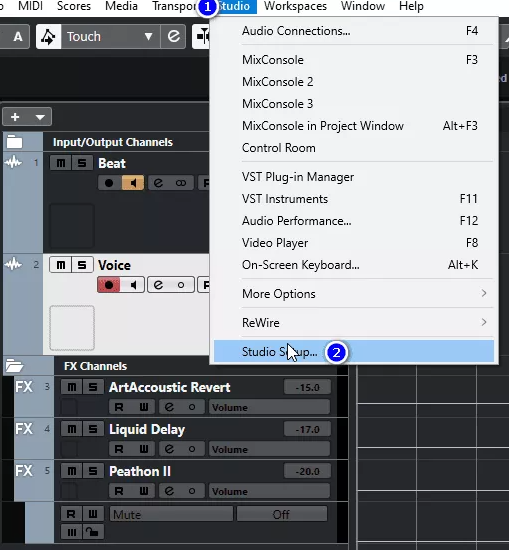Click Studio Setup menu item
Image resolution: width=509 pixels, height=550 pixels.
click(354, 351)
